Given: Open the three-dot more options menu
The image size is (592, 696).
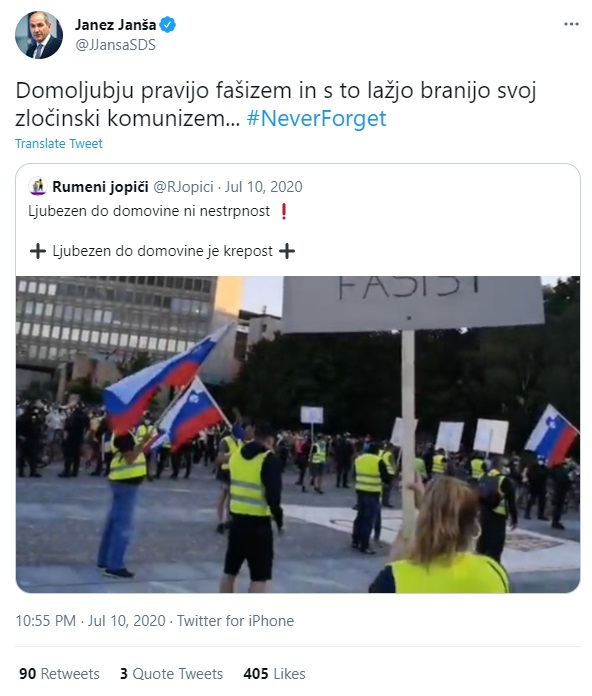Looking at the screenshot, I should coord(571,24).
